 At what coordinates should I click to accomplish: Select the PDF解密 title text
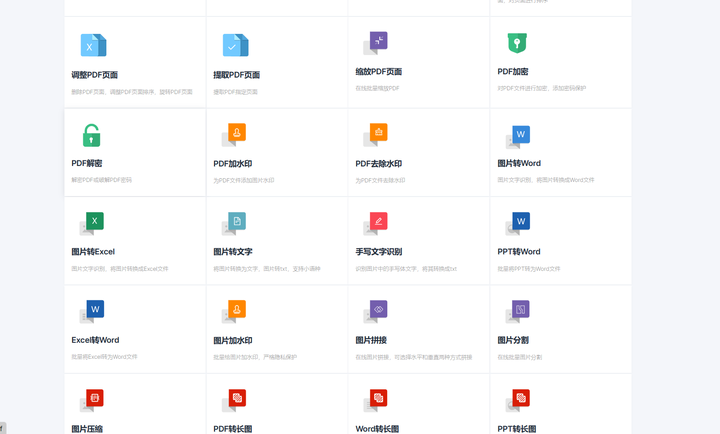(x=87, y=163)
